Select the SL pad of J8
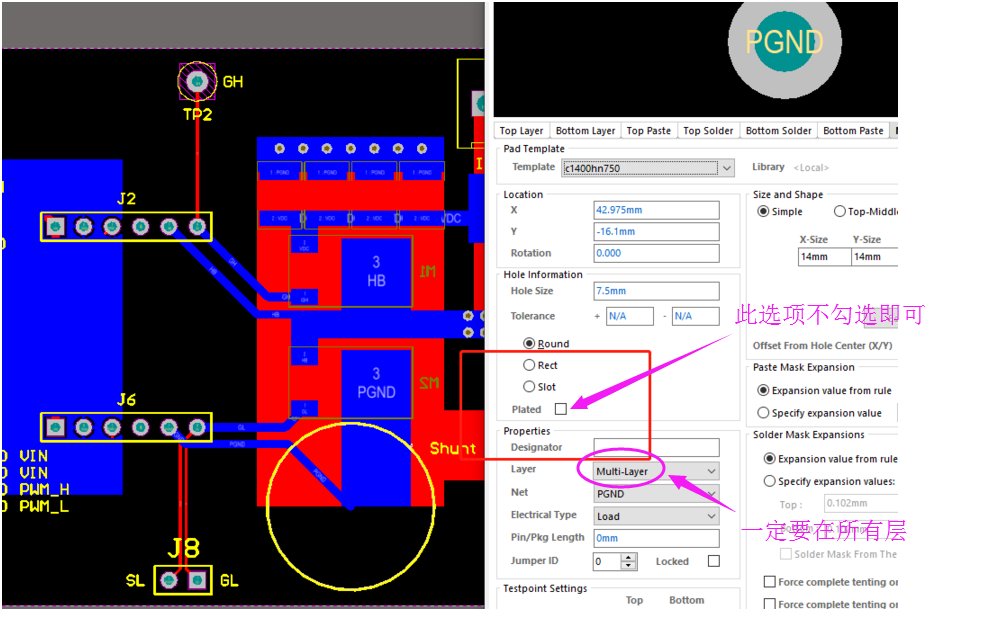Image resolution: width=987 pixels, height=632 pixels. point(169,580)
